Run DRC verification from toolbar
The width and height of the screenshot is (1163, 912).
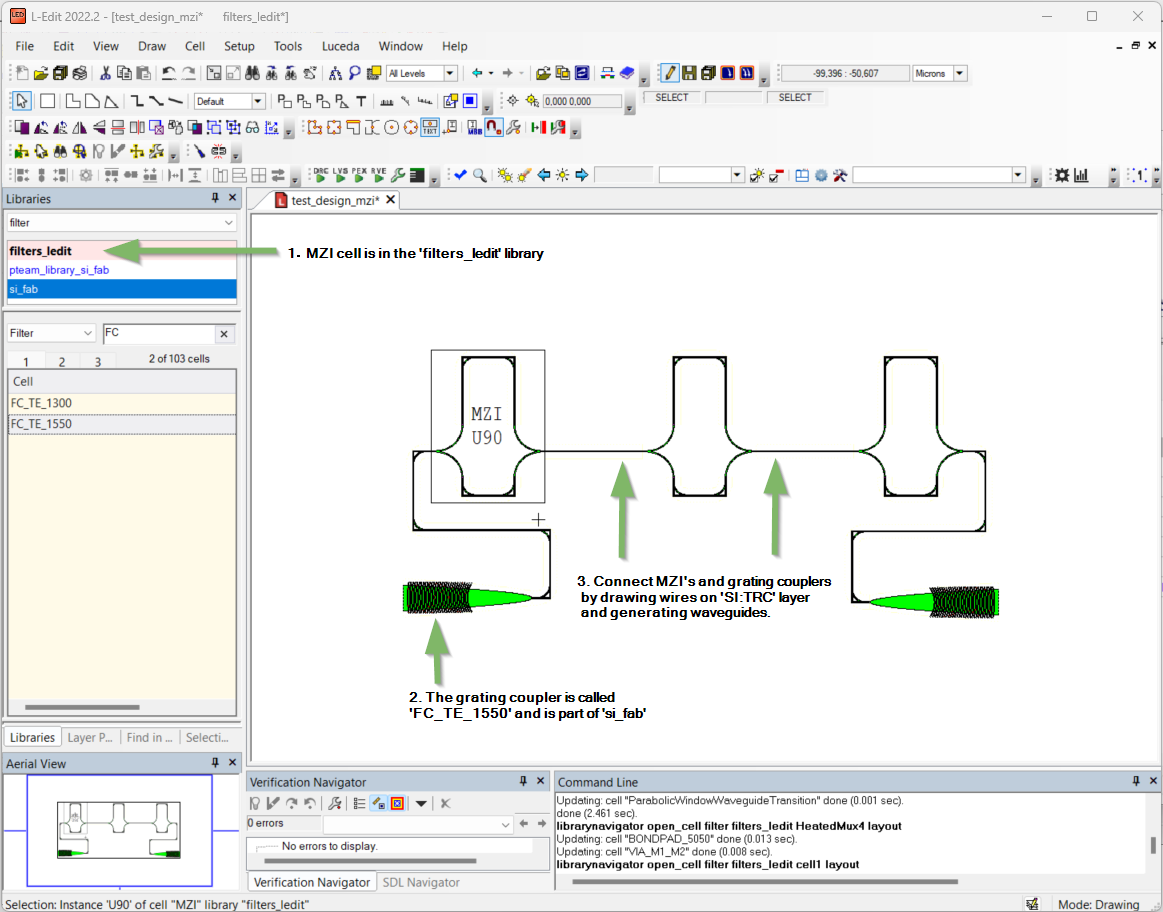click(x=320, y=175)
